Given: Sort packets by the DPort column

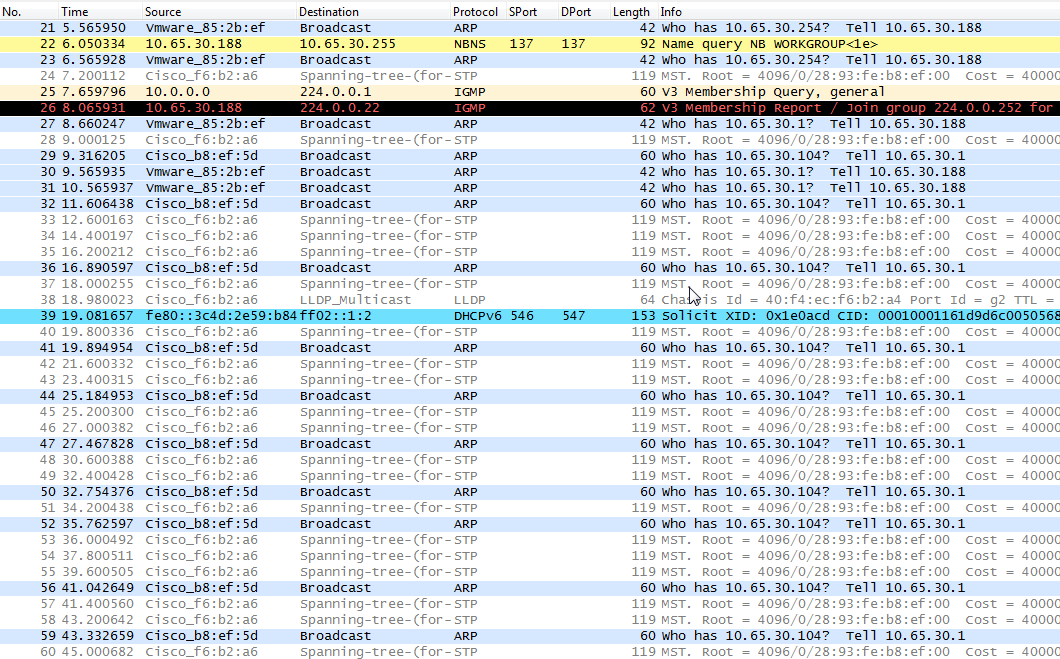Looking at the screenshot, I should 576,12.
